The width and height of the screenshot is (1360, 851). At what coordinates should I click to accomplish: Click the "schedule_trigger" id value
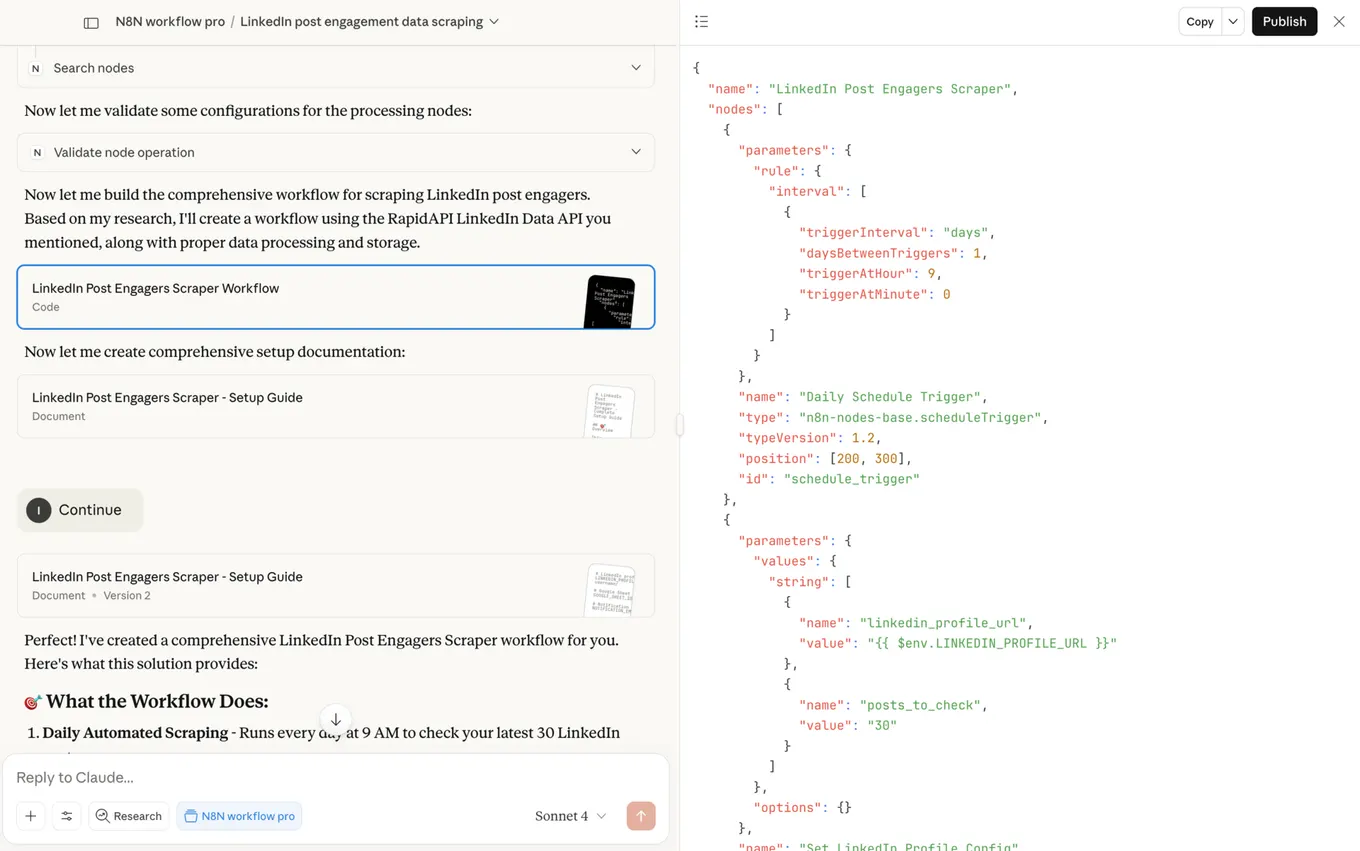tap(851, 479)
